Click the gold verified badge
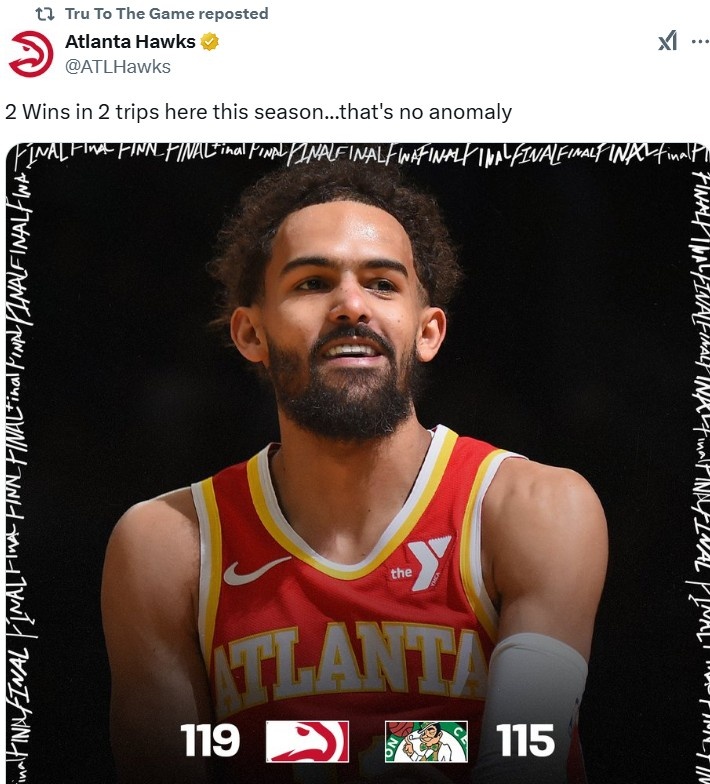Image resolution: width=710 pixels, height=784 pixels. [x=210, y=42]
